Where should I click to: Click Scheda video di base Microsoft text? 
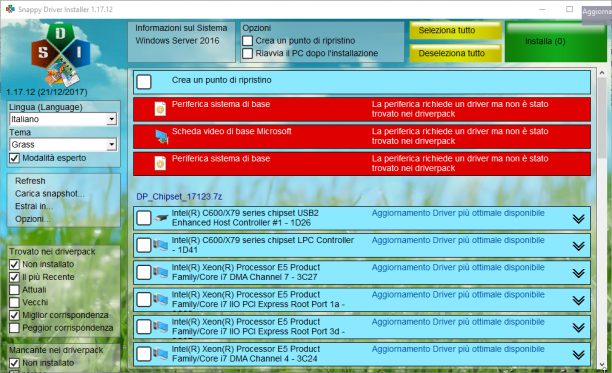coord(231,131)
